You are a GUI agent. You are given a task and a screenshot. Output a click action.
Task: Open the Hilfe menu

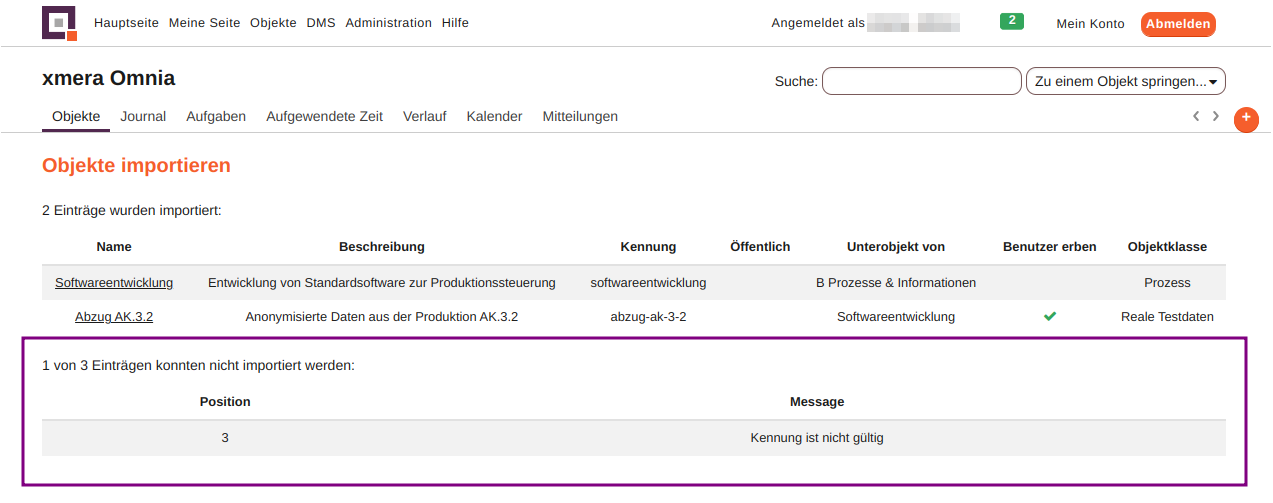point(455,23)
